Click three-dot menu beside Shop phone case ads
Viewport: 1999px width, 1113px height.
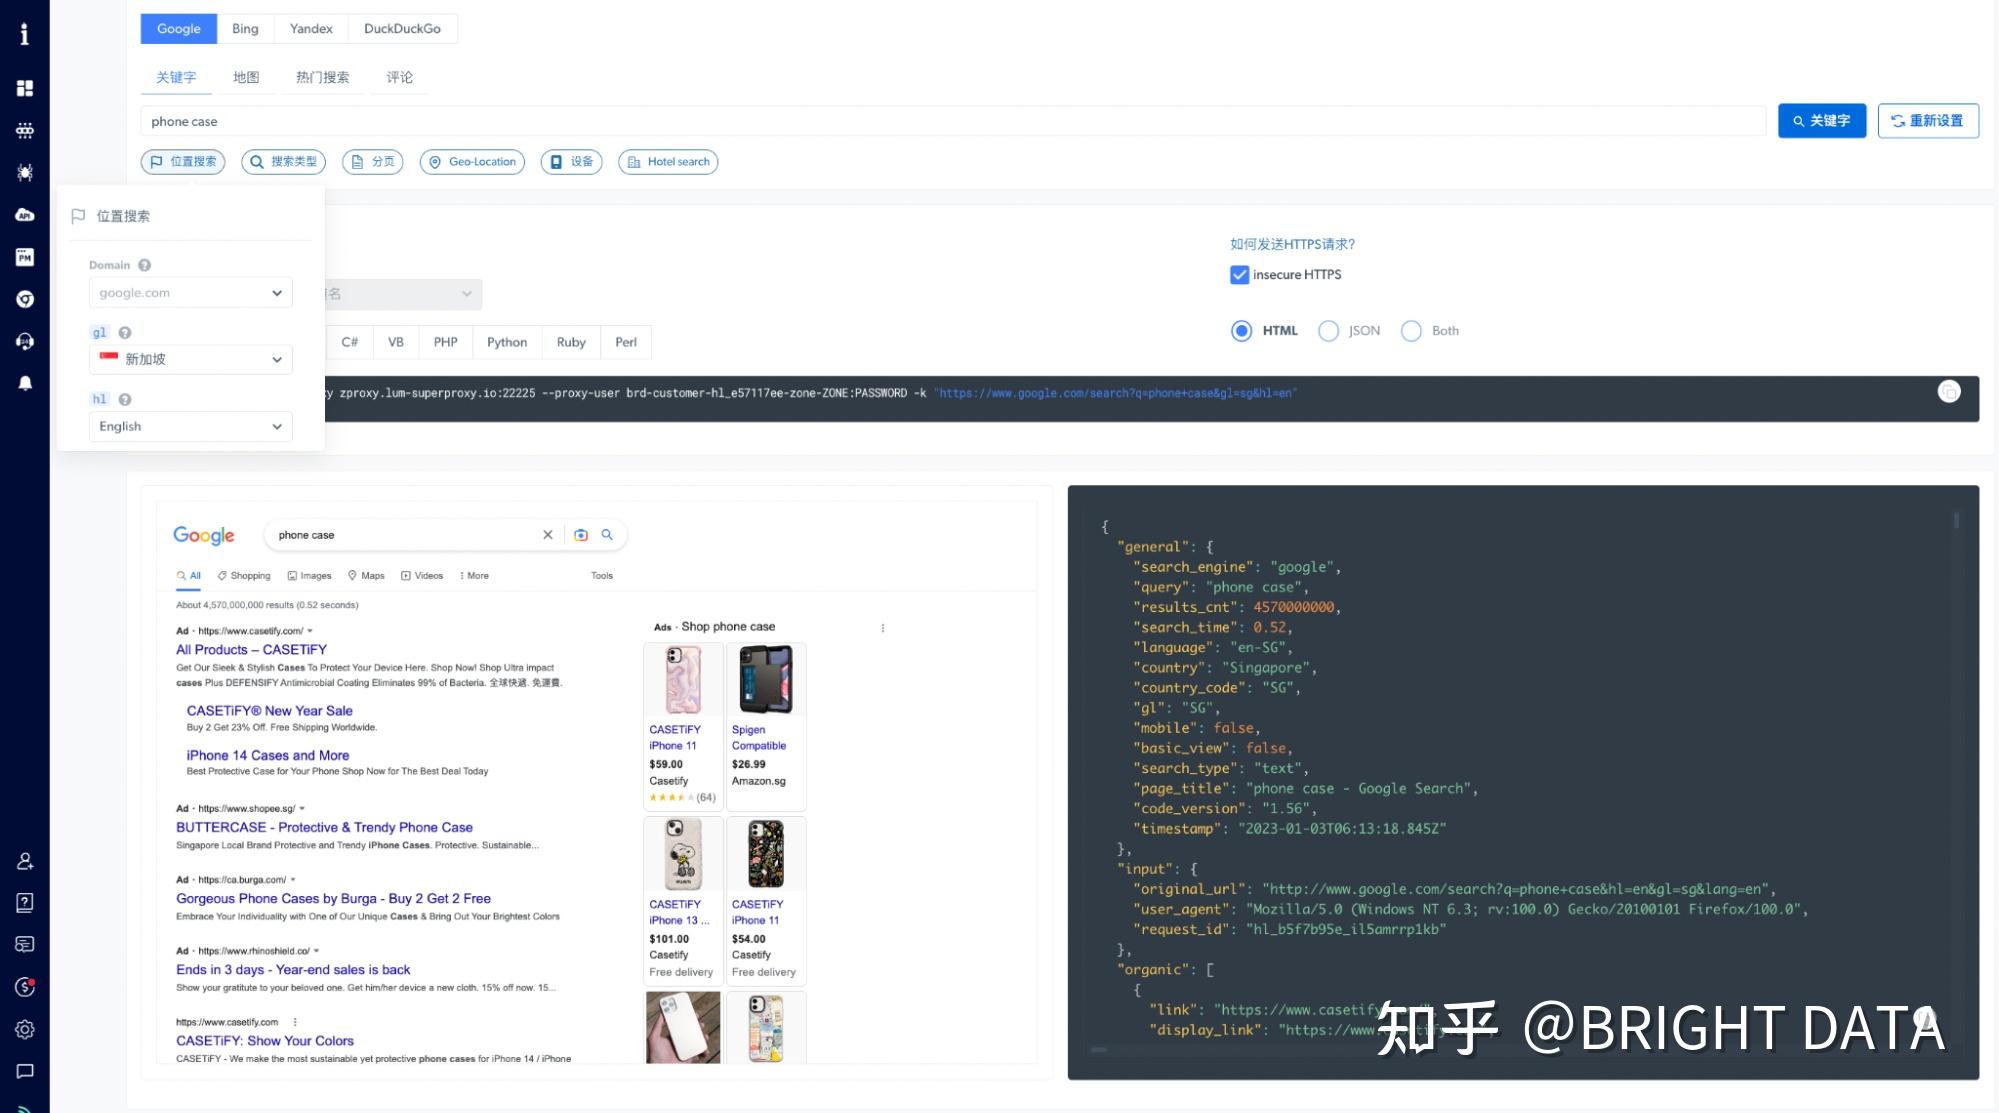pos(882,628)
